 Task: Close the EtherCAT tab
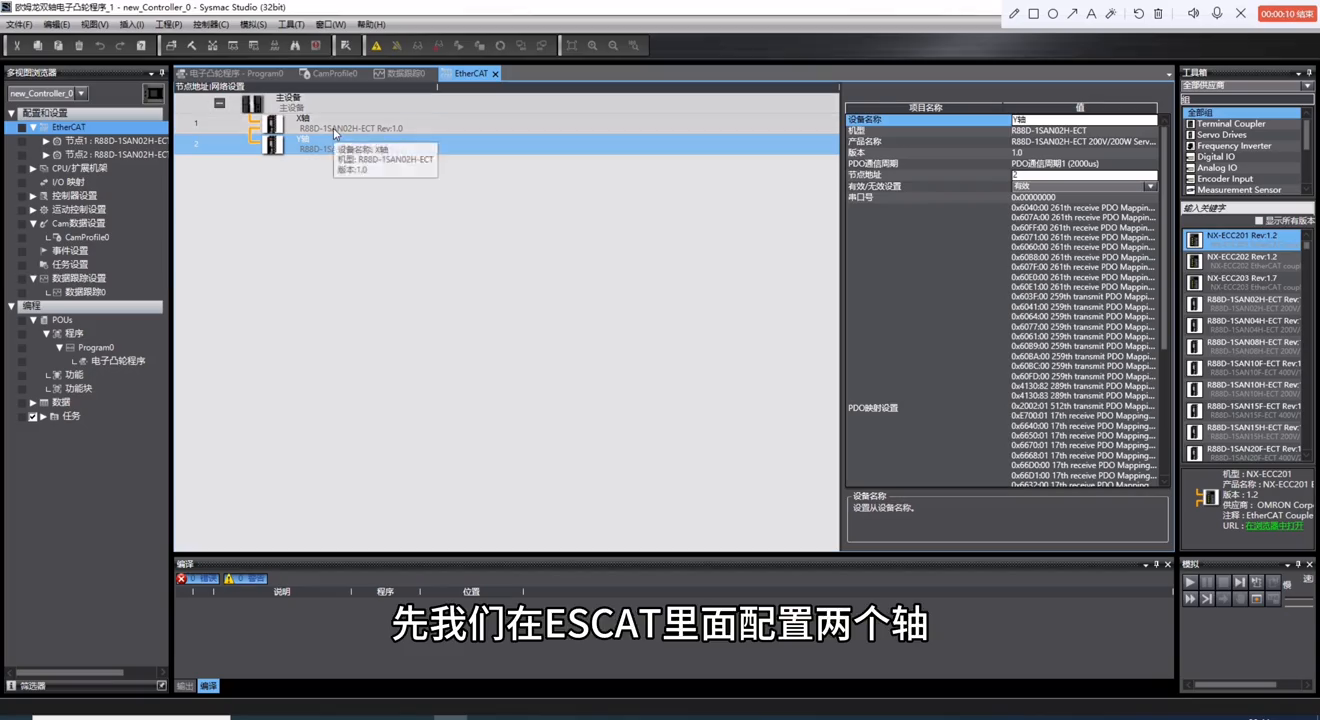pos(495,74)
